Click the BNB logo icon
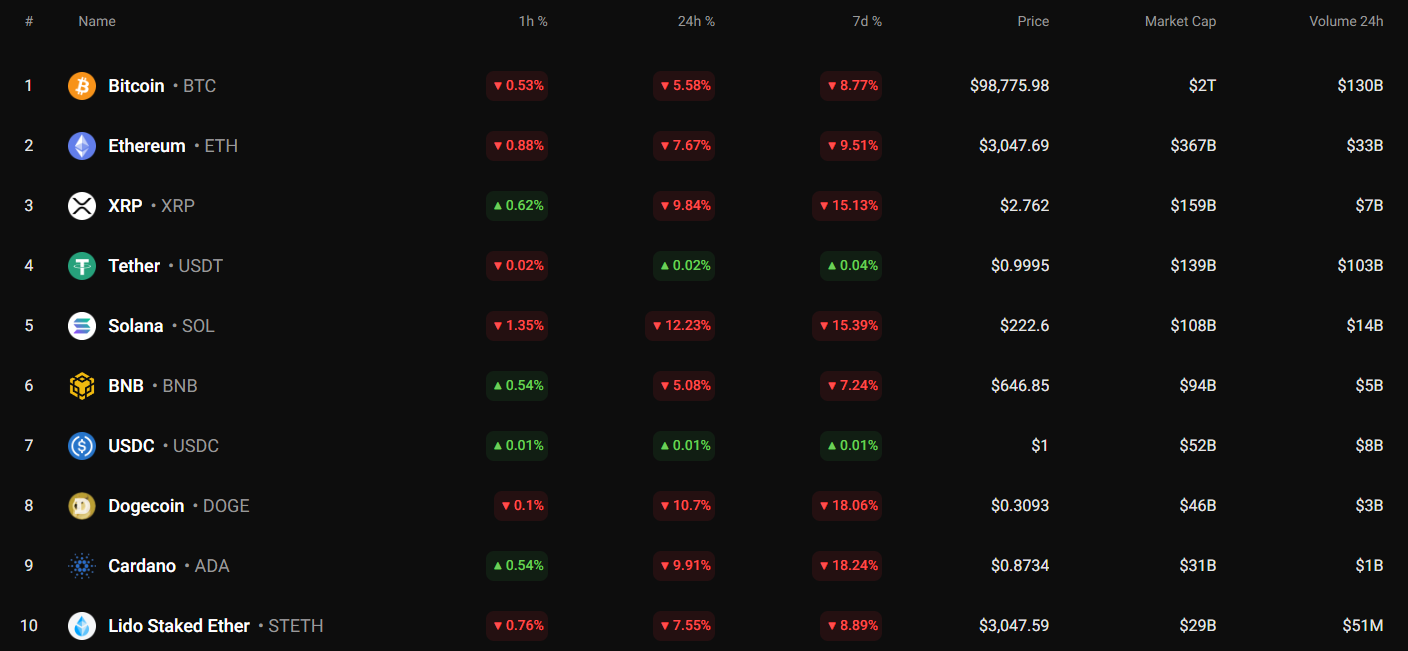1408x651 pixels. pos(82,386)
